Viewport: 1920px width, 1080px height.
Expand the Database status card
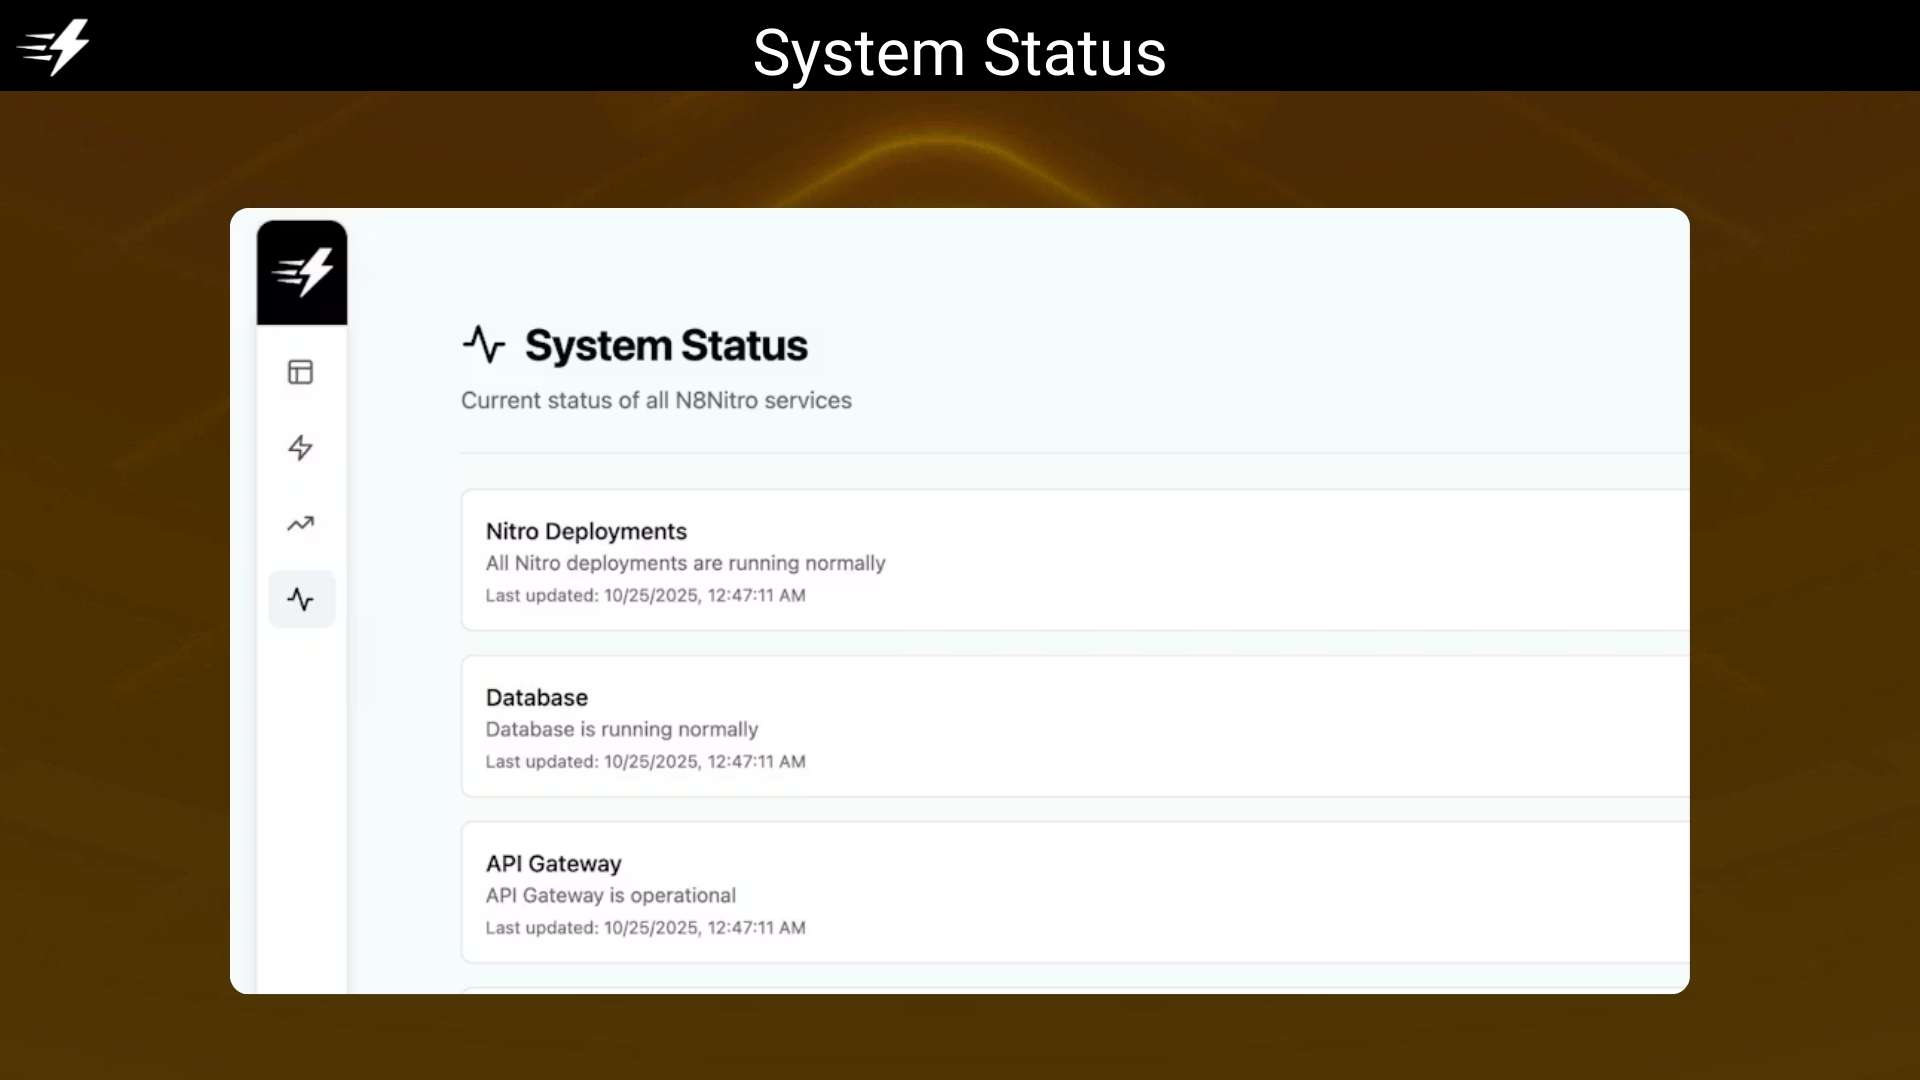click(x=1070, y=726)
